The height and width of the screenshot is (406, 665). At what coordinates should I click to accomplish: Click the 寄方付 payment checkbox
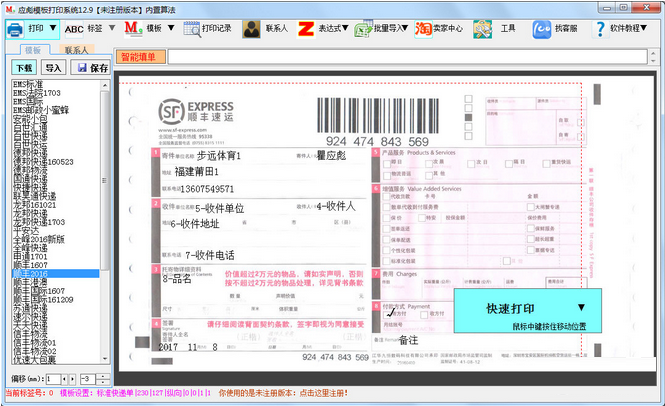388,314
